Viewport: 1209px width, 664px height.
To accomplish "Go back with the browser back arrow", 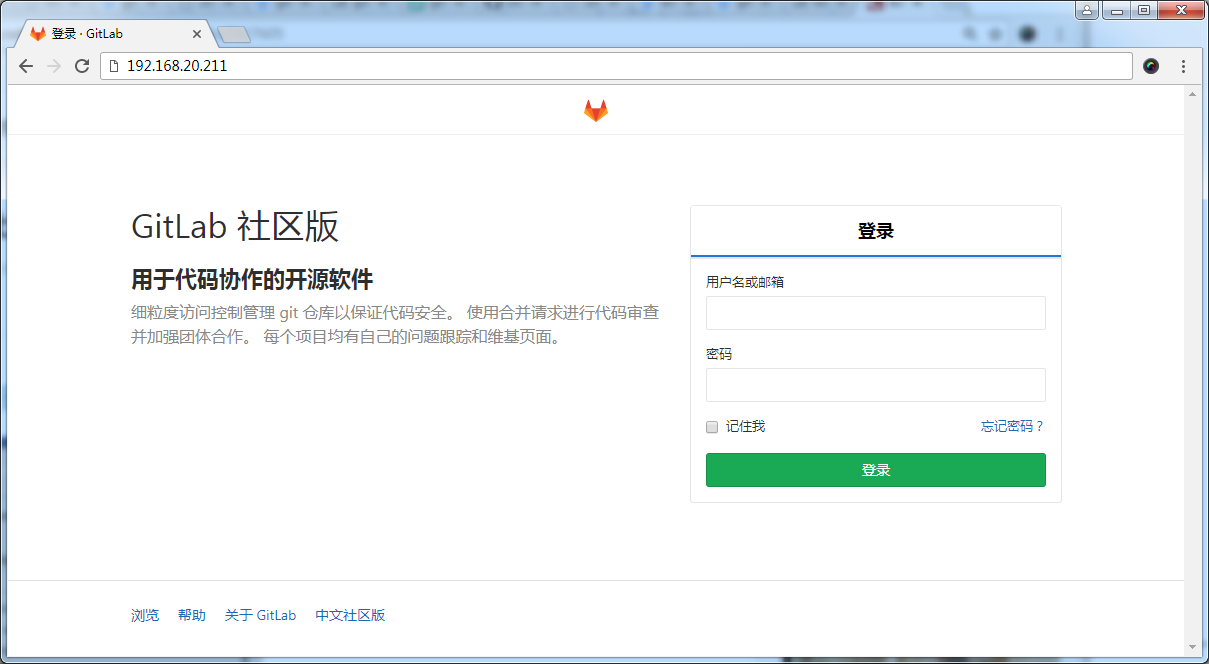I will [x=26, y=66].
